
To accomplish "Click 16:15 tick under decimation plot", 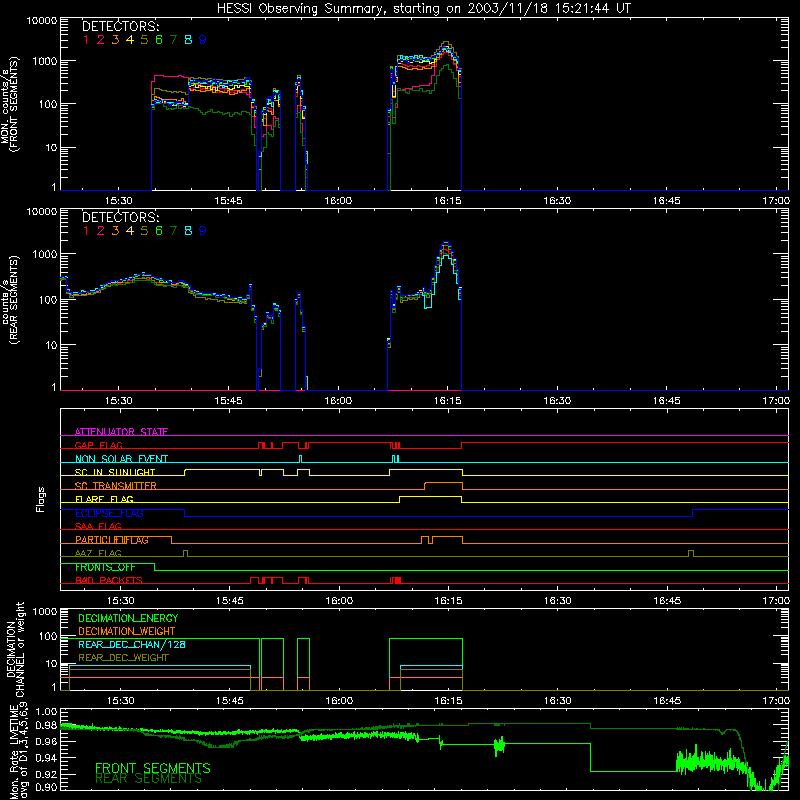I will click(x=448, y=701).
